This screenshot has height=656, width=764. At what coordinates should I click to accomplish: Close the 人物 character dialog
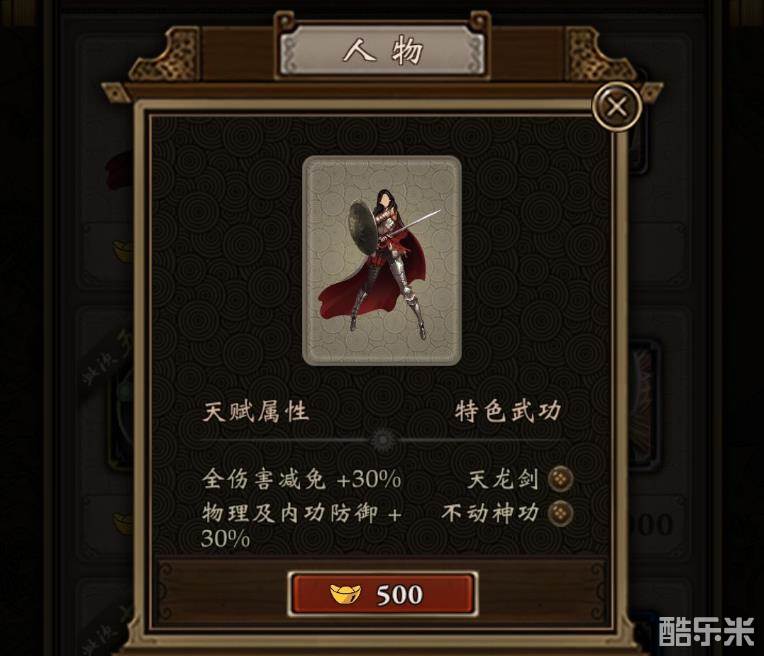click(x=617, y=107)
